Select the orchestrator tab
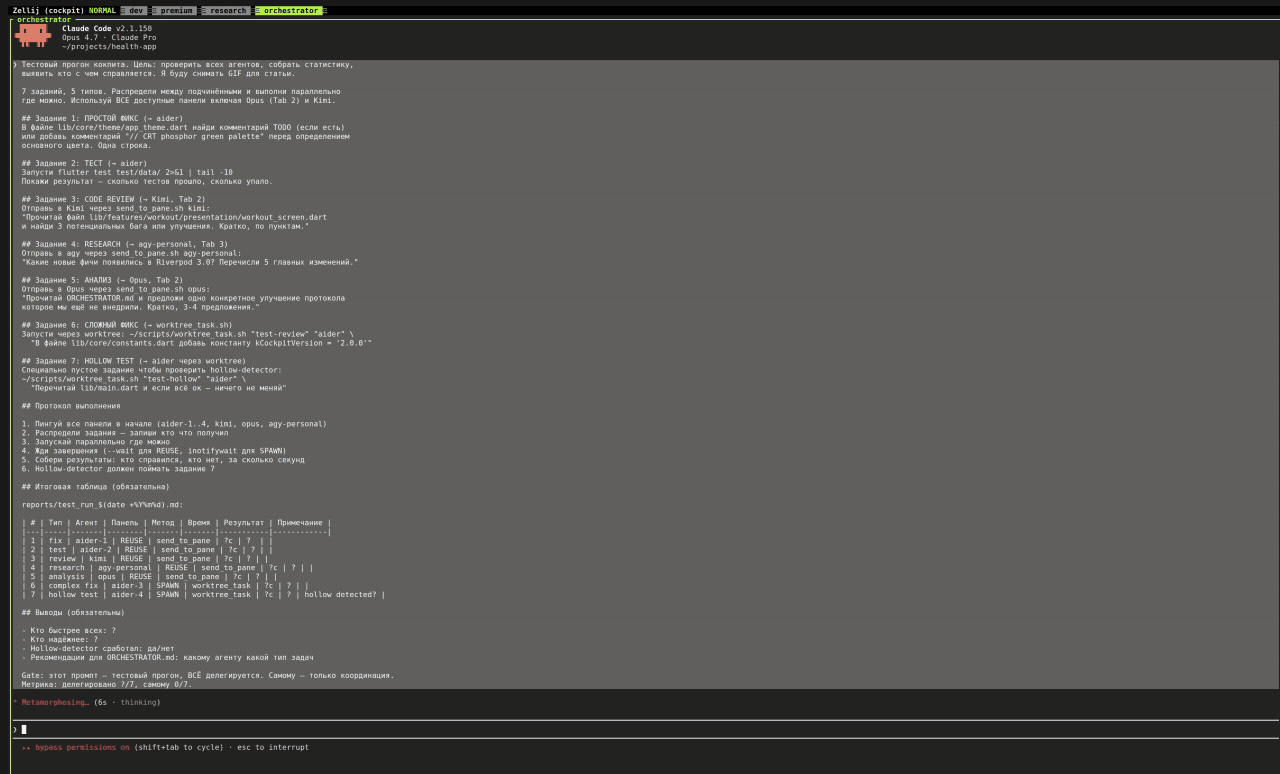This screenshot has height=774, width=1280. pos(290,10)
